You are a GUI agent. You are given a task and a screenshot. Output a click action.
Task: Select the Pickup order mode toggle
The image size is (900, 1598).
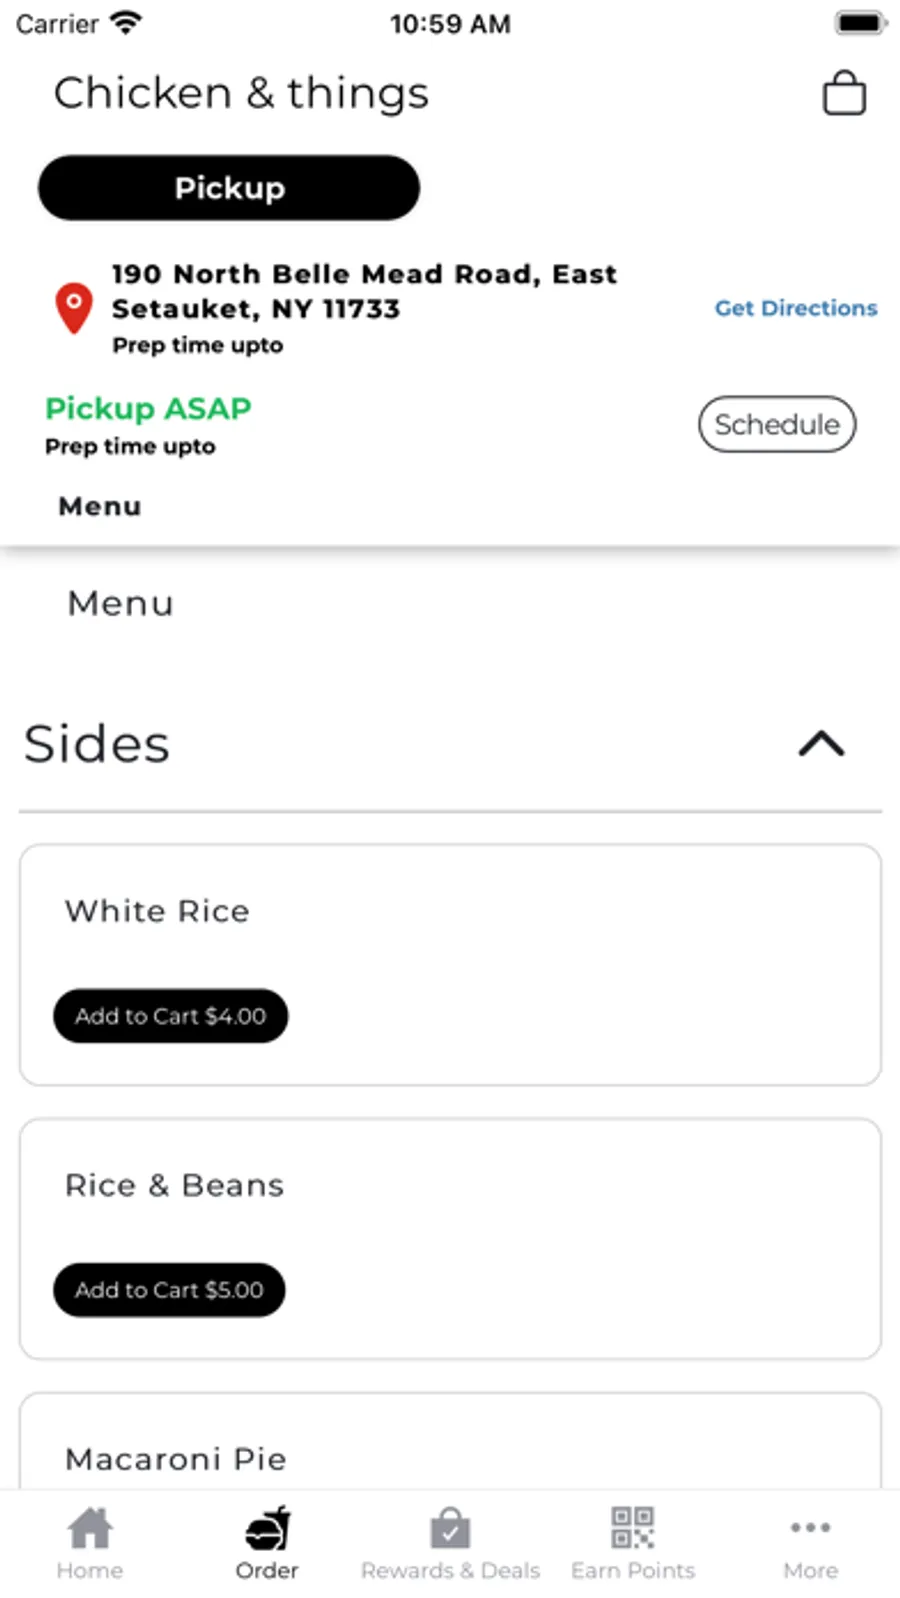point(229,188)
